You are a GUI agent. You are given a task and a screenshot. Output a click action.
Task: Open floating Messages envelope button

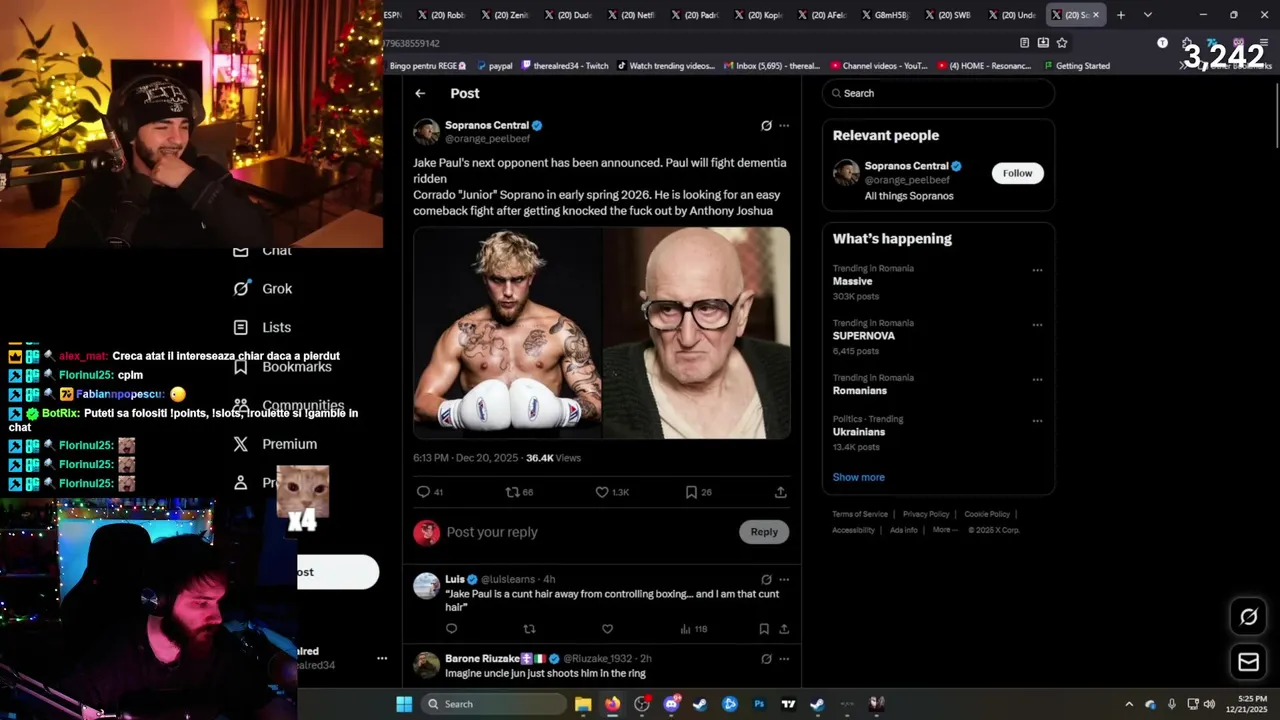click(1248, 662)
